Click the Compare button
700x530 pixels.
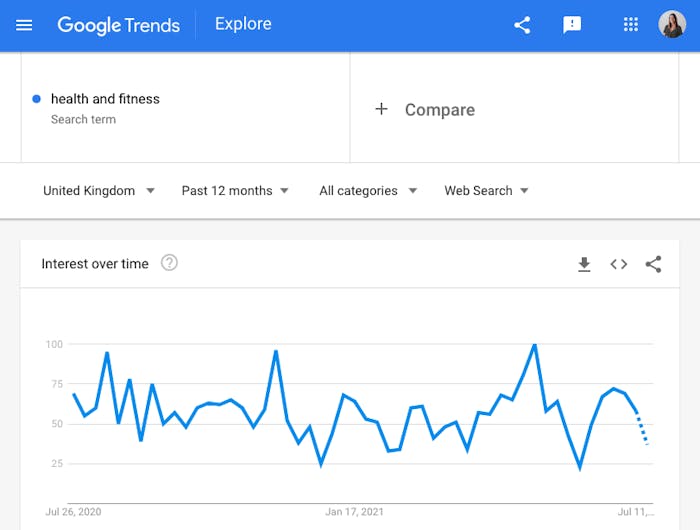[x=439, y=110]
